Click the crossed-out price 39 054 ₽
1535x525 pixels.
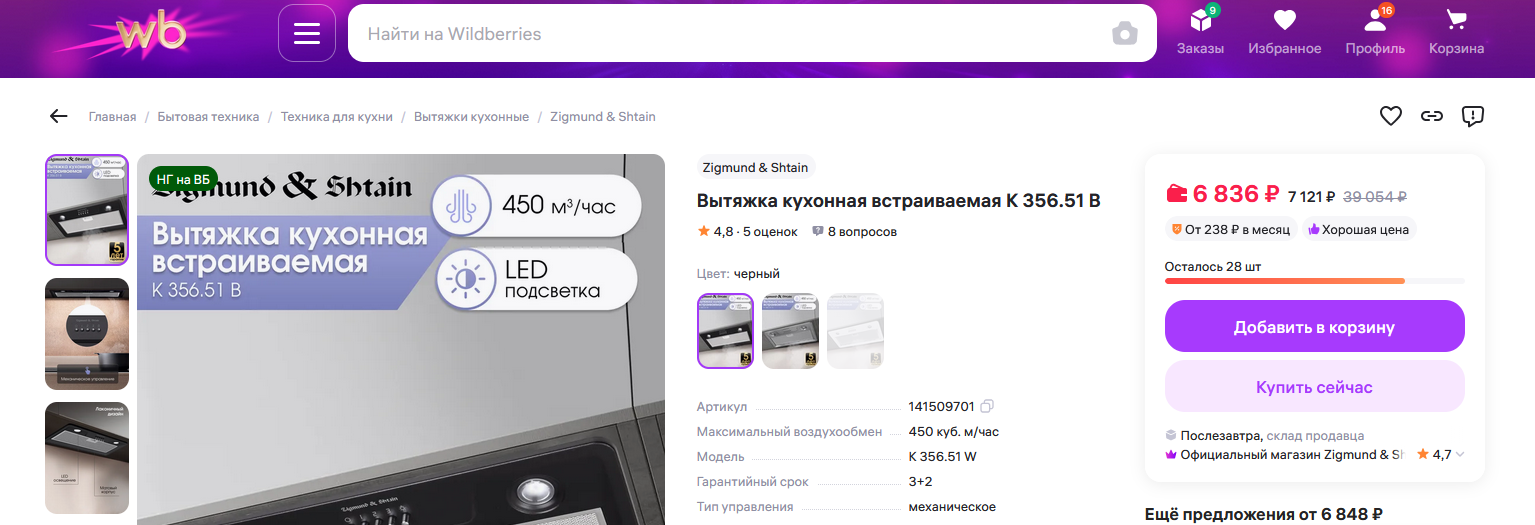click(x=1374, y=196)
